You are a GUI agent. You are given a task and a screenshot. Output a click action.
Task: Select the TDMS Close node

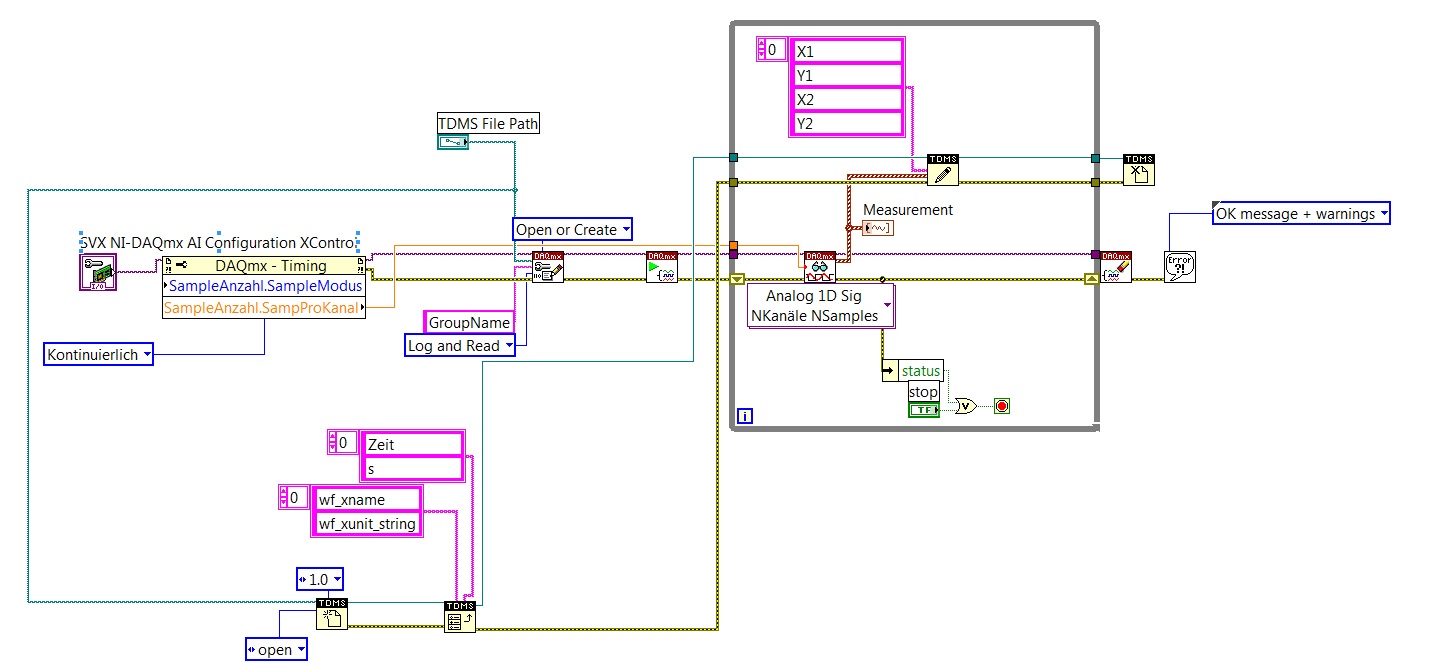tap(1138, 170)
